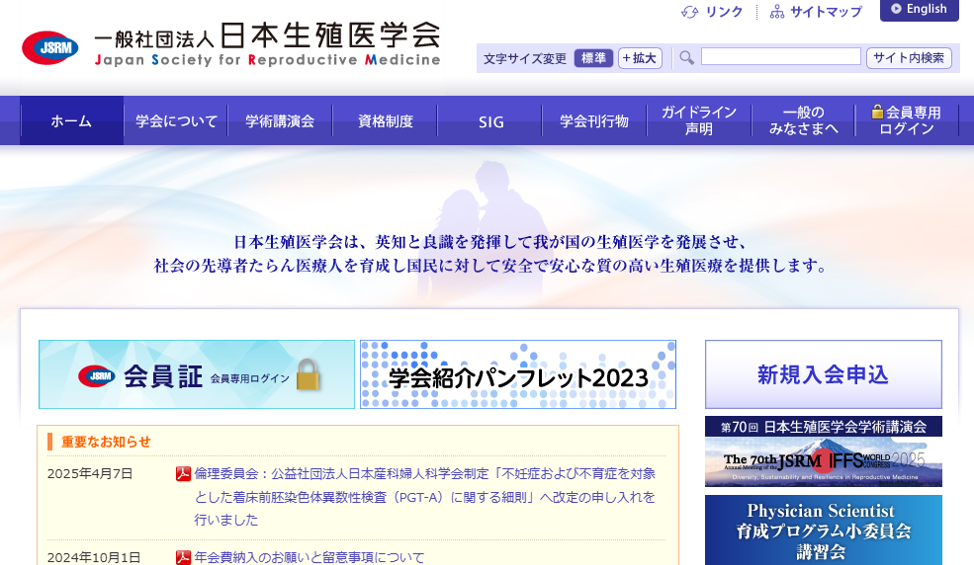
Task: Click the padlock icon on 会員専用ログイン menu
Action: pyautogui.click(x=877, y=112)
